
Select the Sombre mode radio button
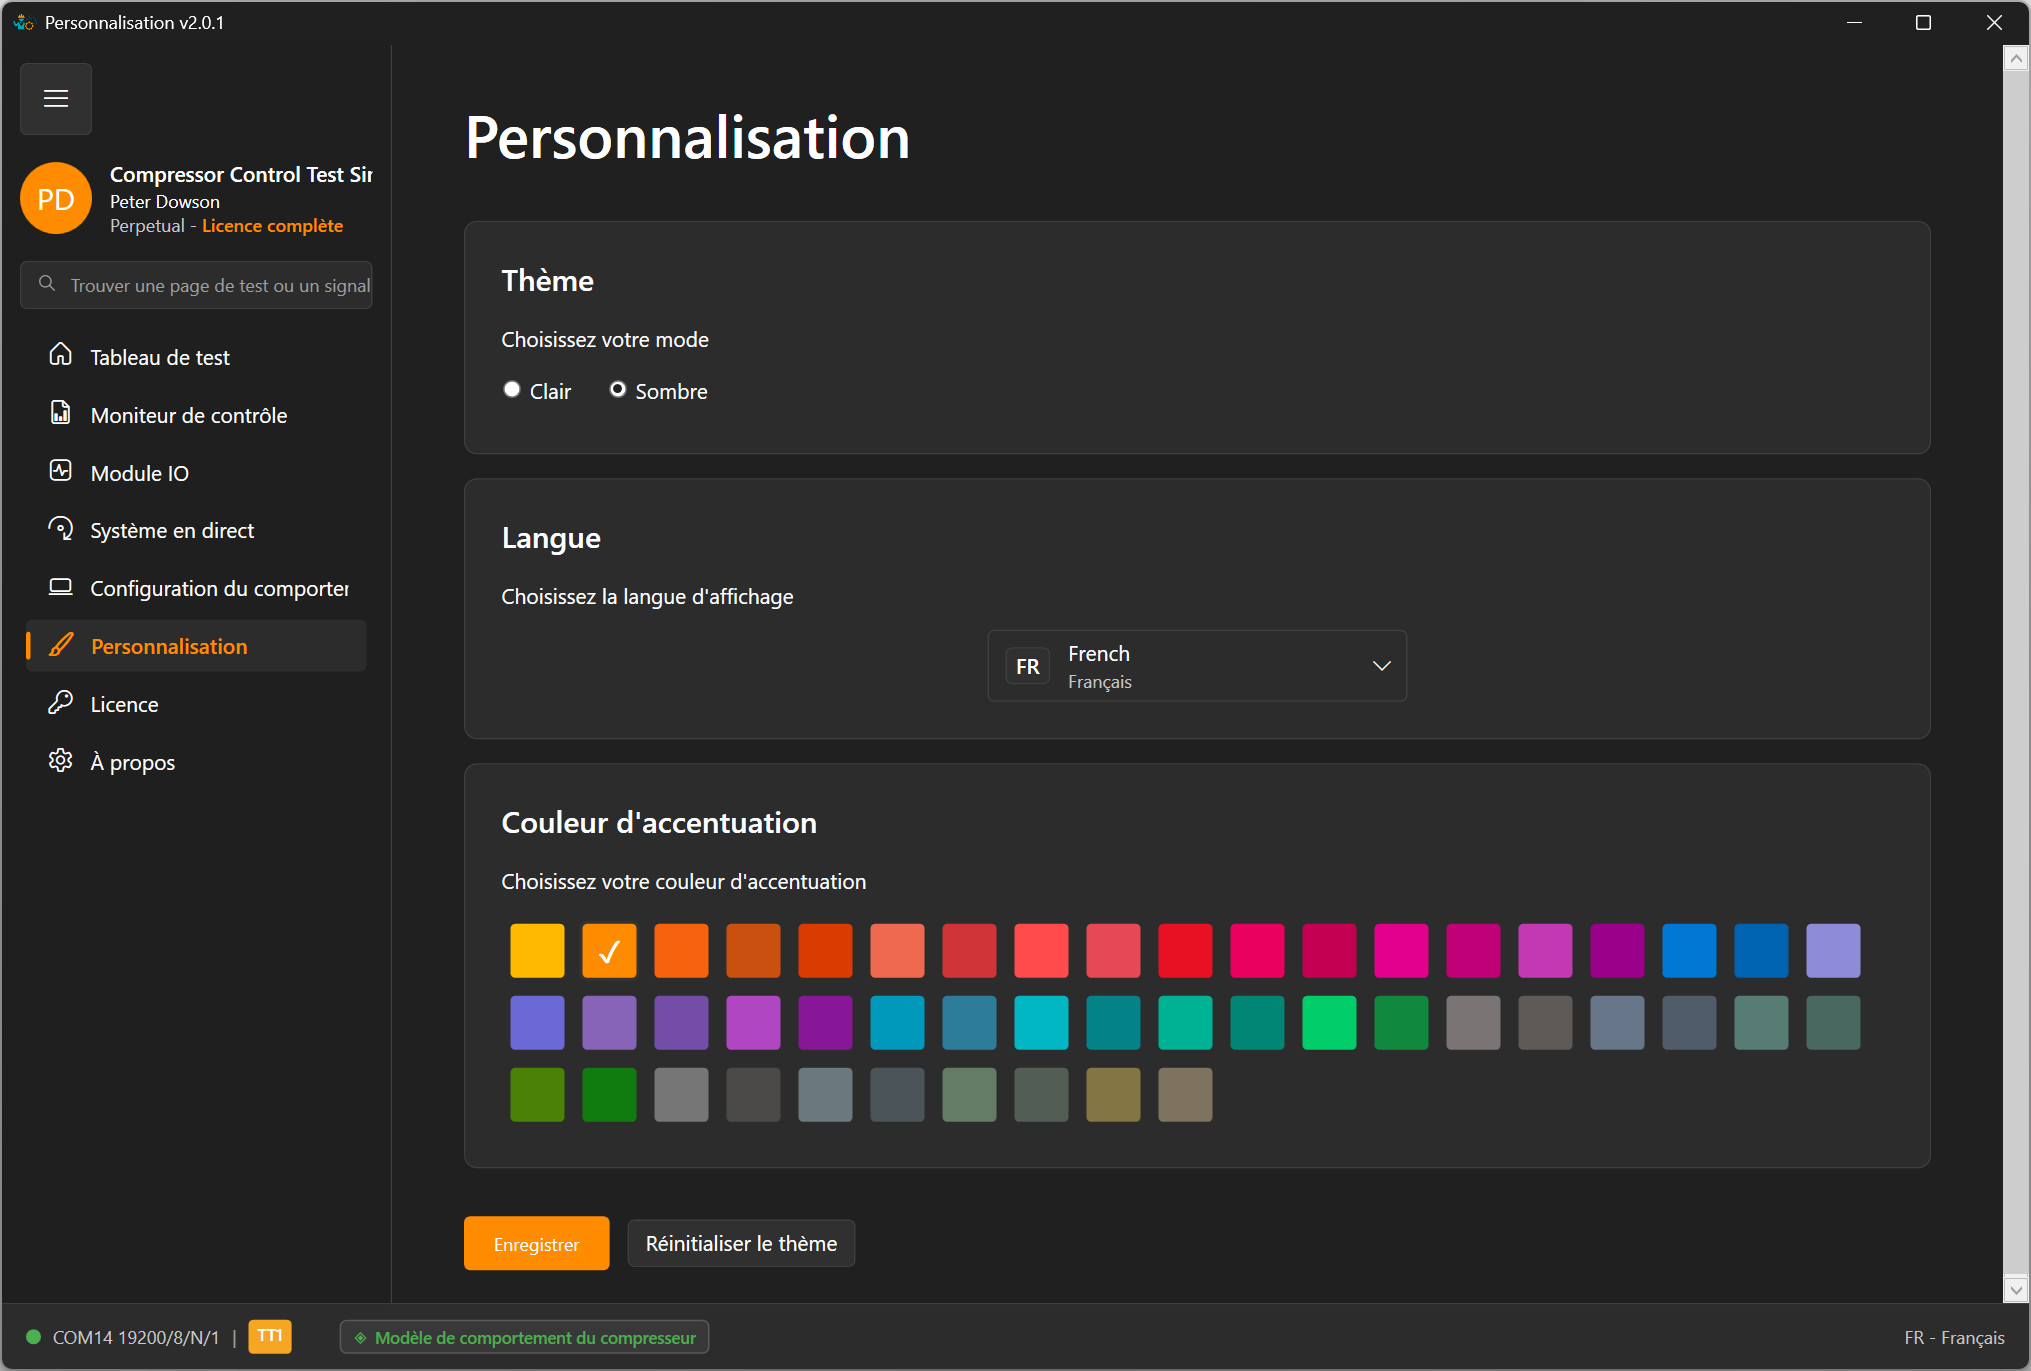tap(618, 390)
